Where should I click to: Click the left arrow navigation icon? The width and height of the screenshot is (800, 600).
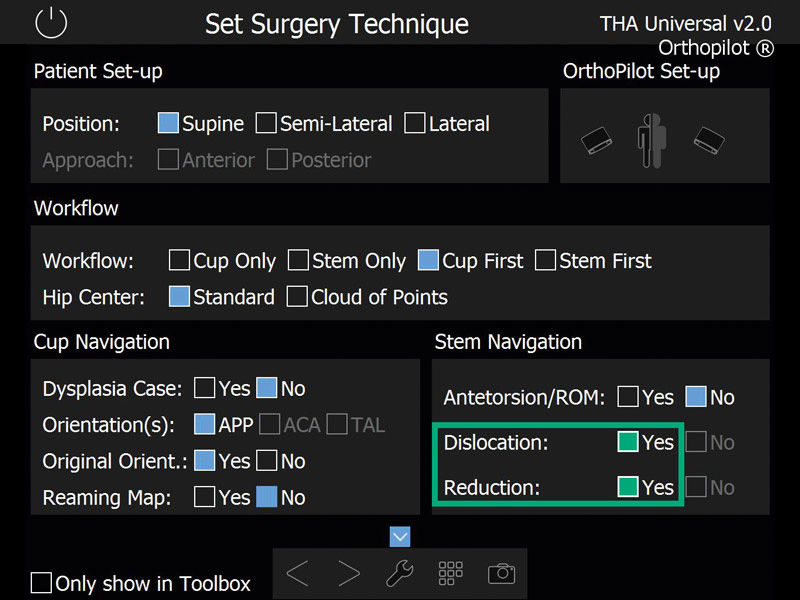pos(296,573)
